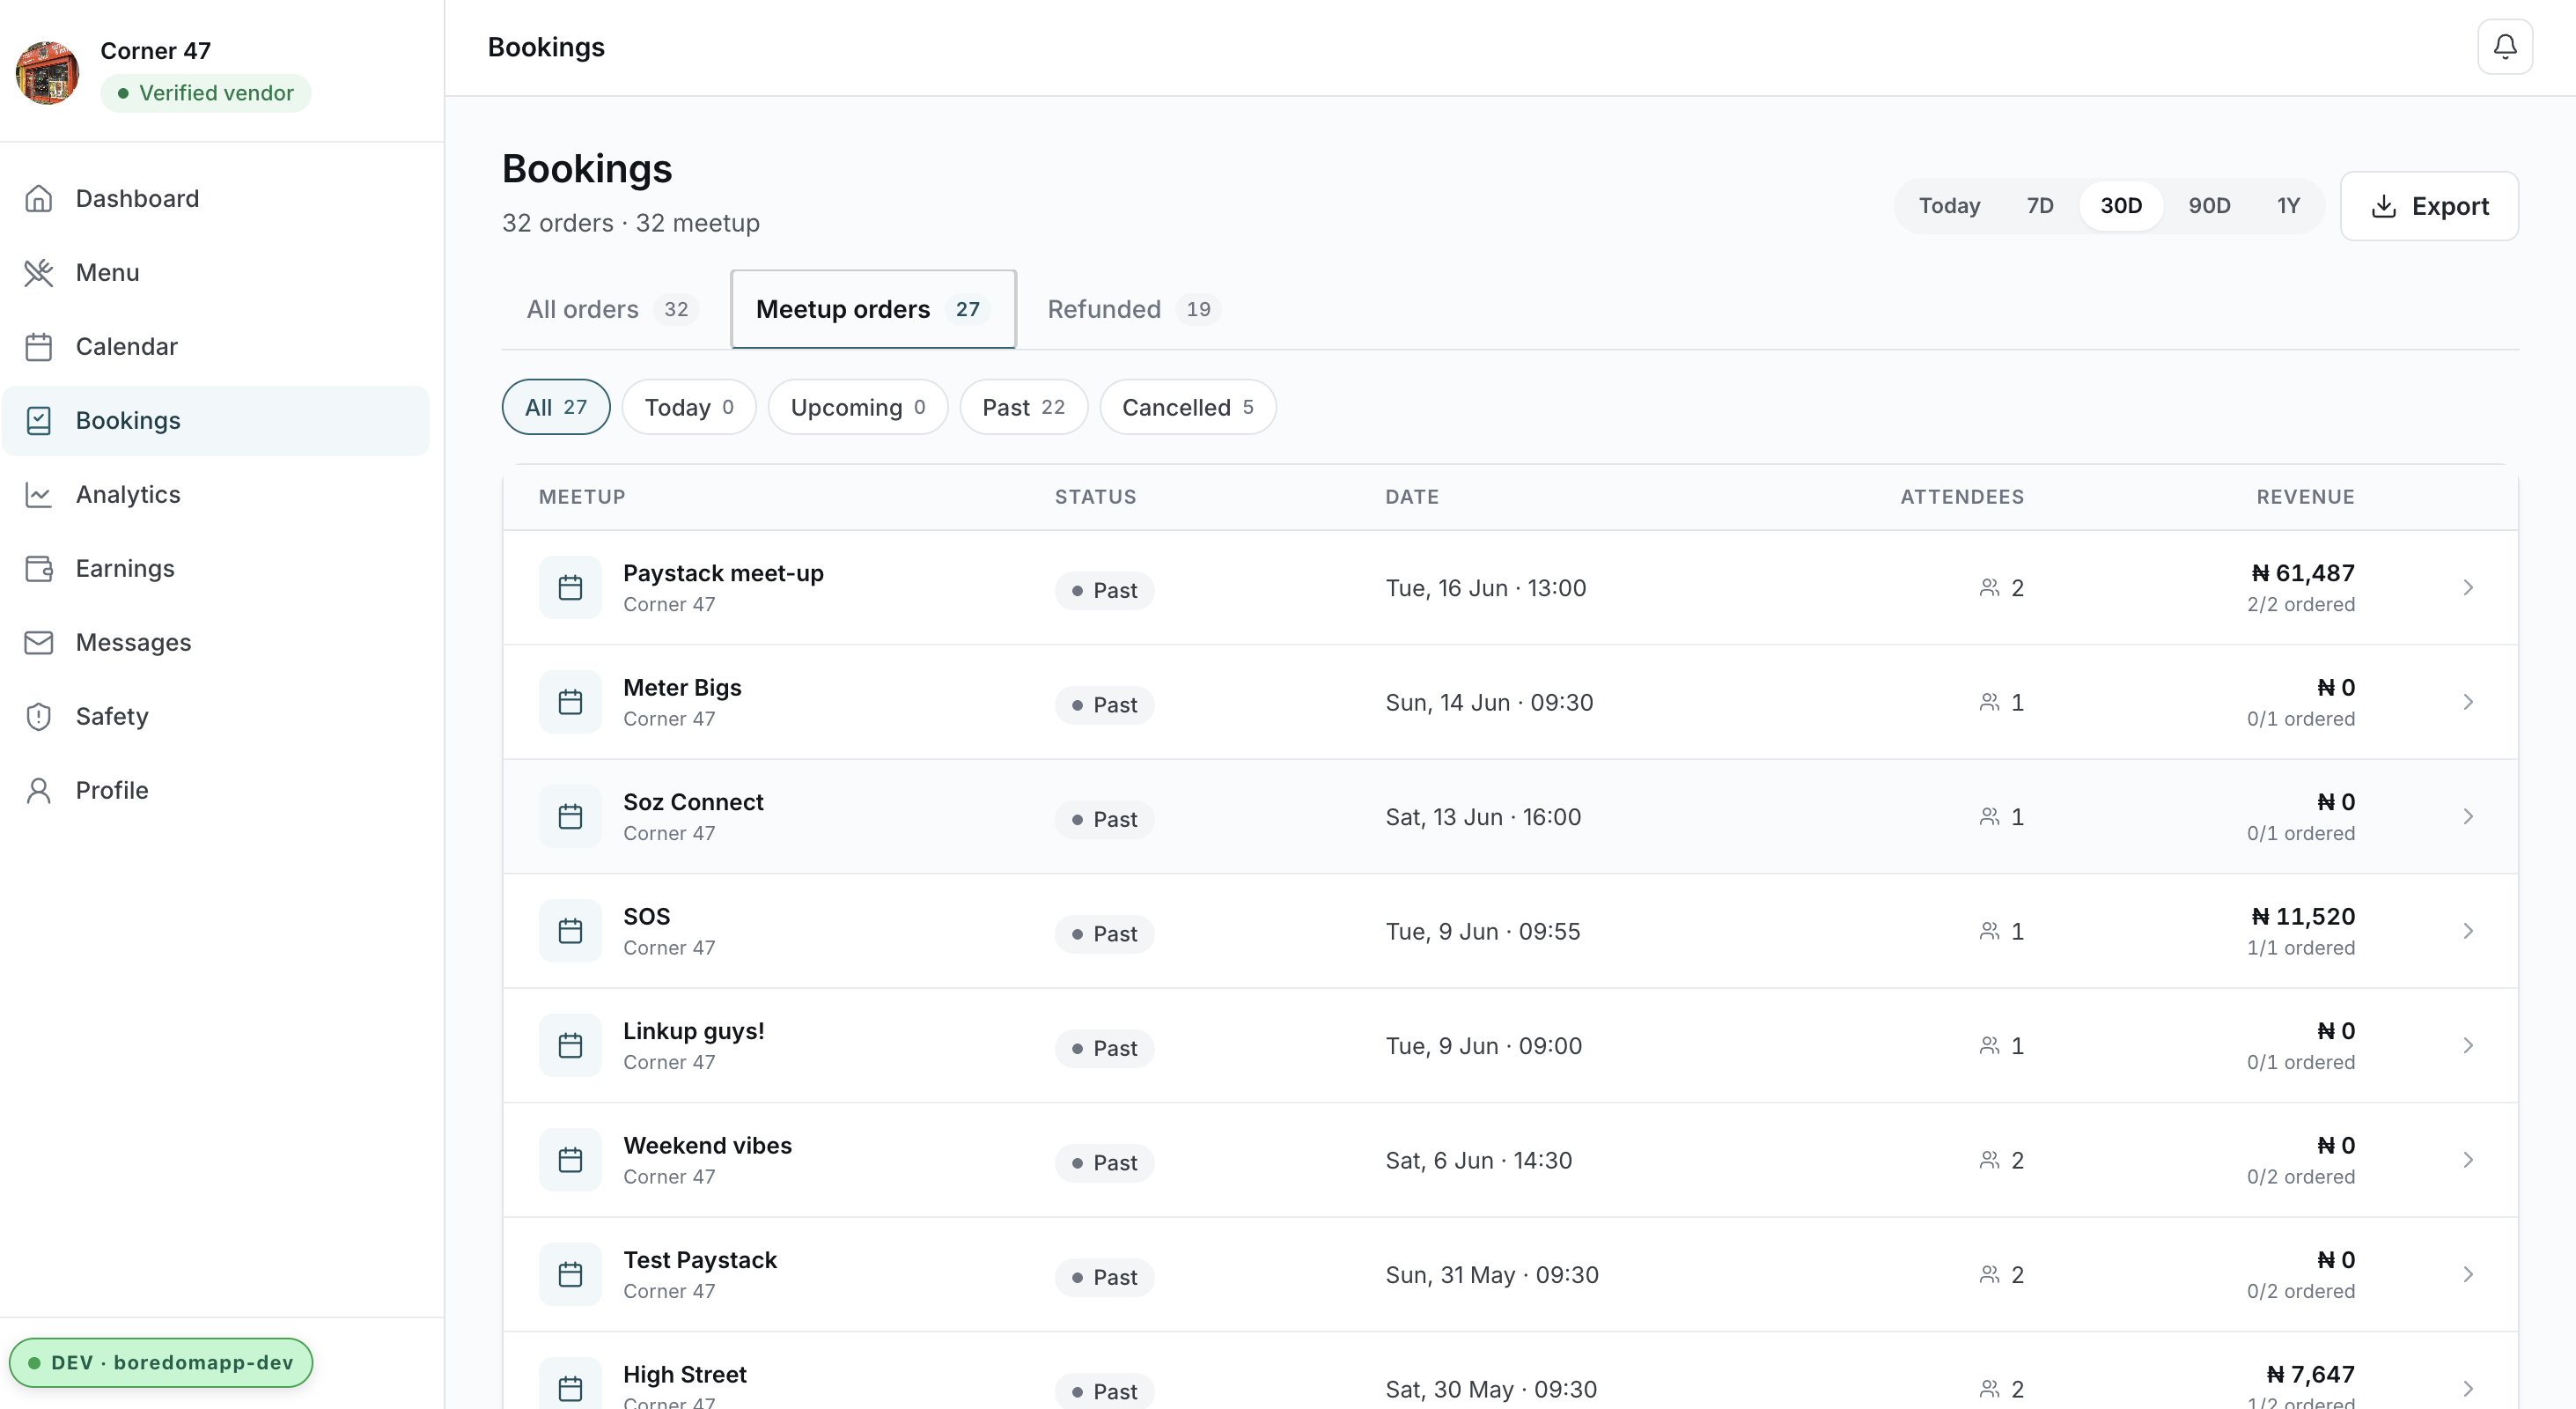Go to Analytics in sidebar
Viewport: 2576px width, 1409px height.
(x=216, y=494)
